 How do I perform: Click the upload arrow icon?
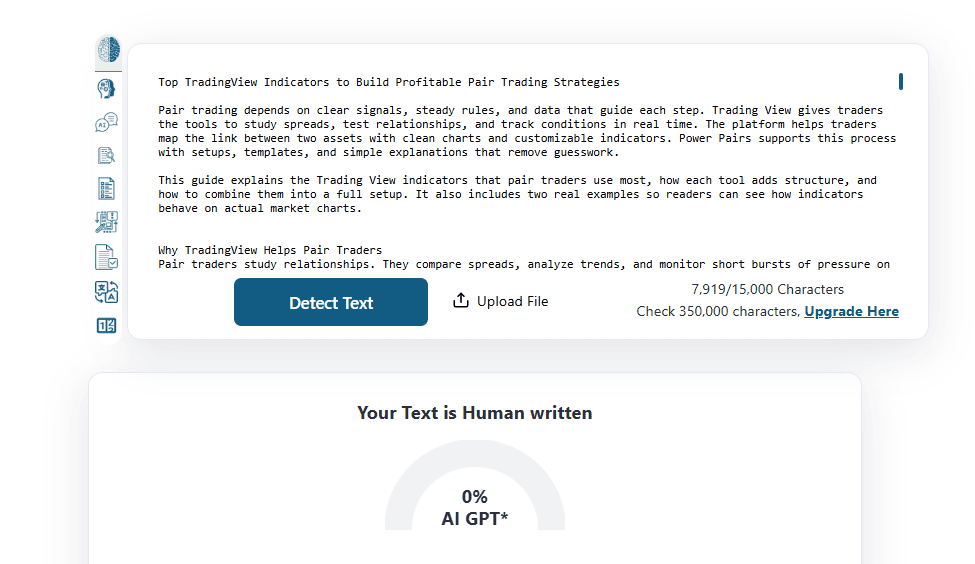[x=461, y=301]
